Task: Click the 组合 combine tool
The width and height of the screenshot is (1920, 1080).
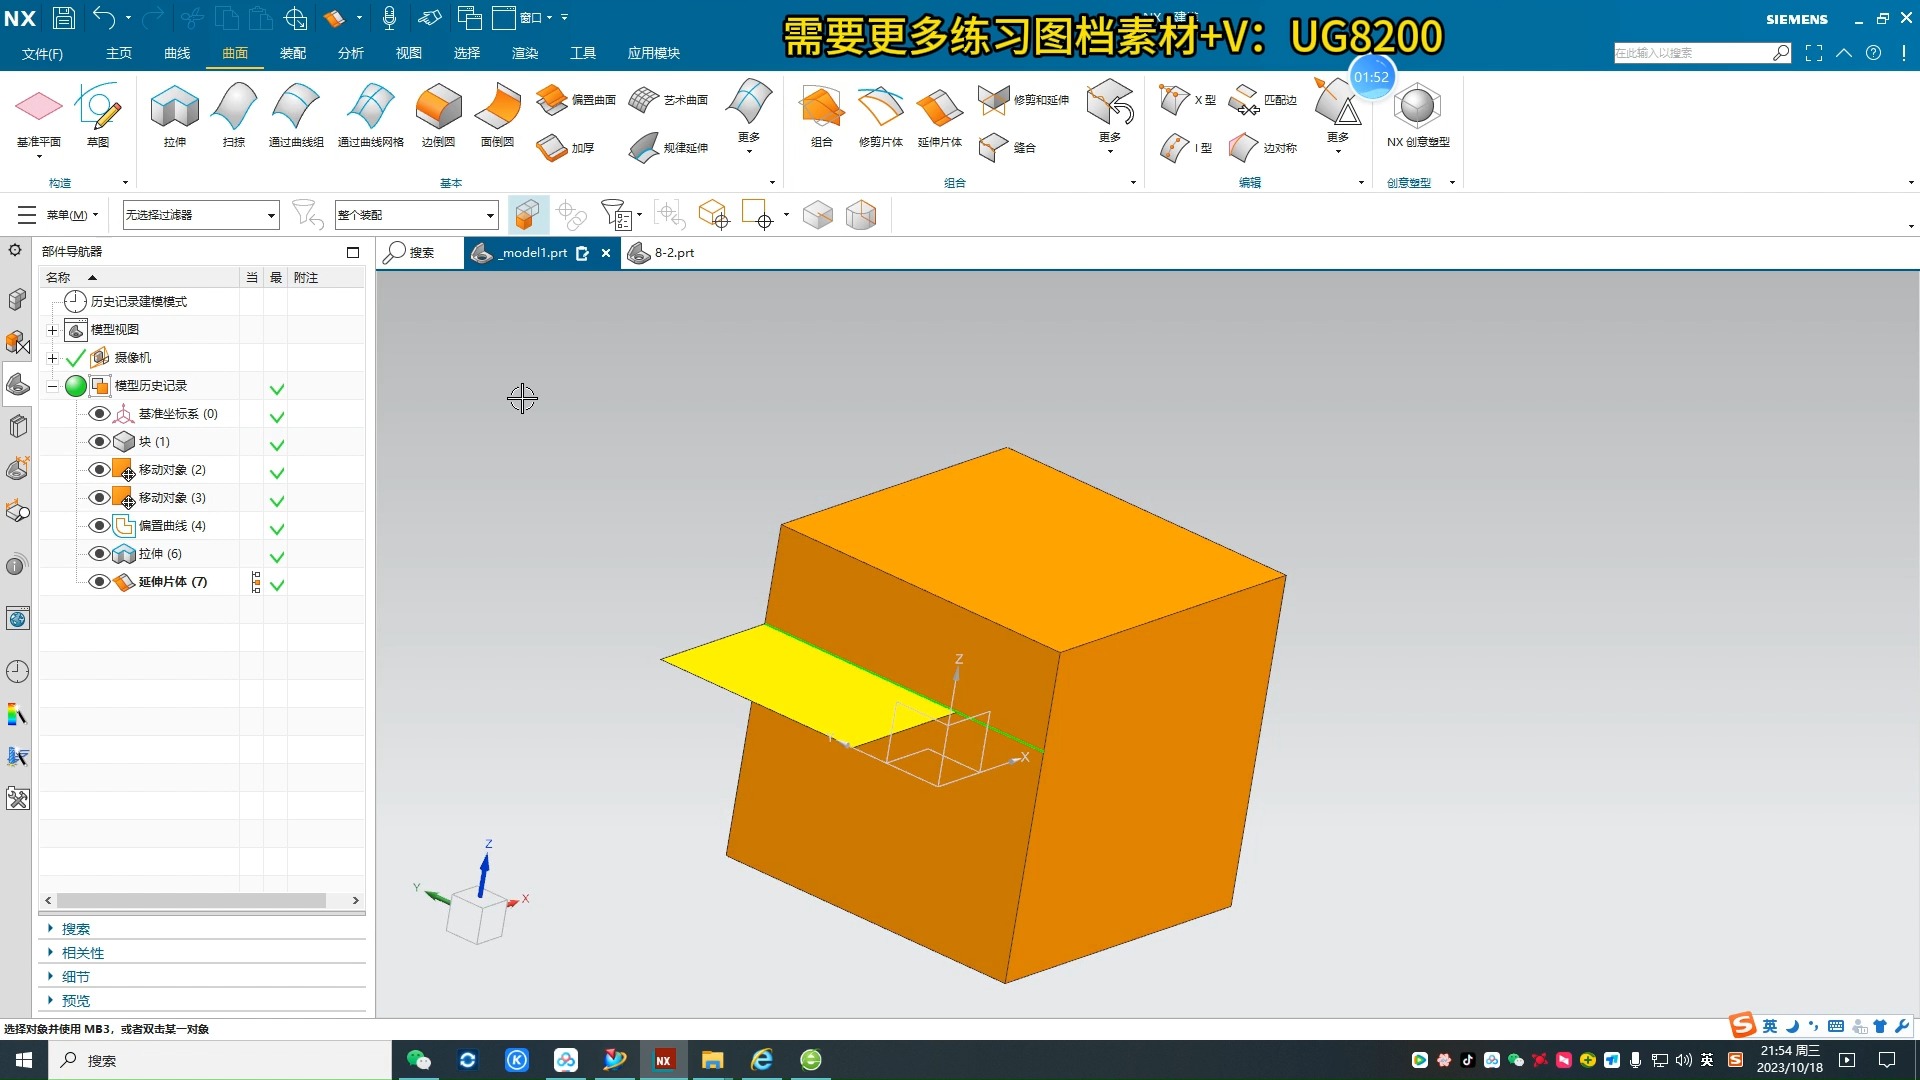Action: pyautogui.click(x=822, y=116)
